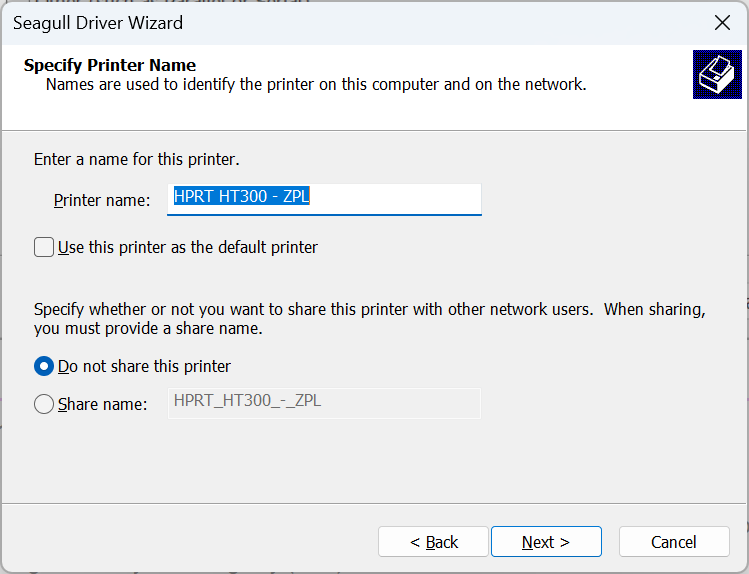The width and height of the screenshot is (749, 574).
Task: Tick the default printer checkbox box
Action: point(44,247)
